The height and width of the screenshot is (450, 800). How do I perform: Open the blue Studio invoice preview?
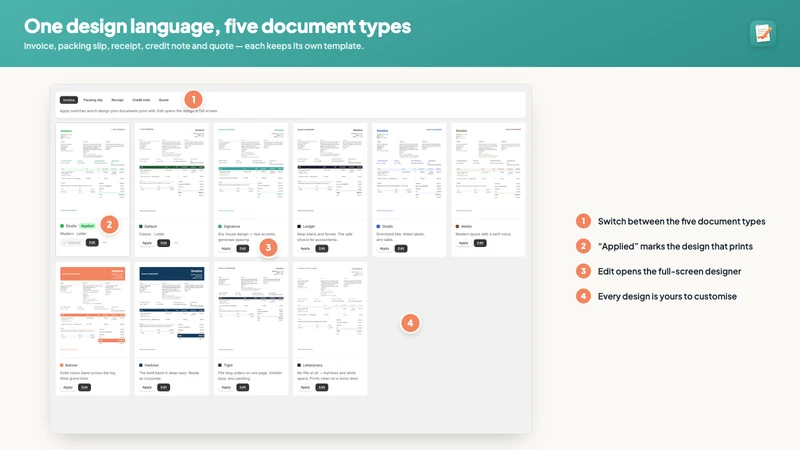(x=409, y=171)
